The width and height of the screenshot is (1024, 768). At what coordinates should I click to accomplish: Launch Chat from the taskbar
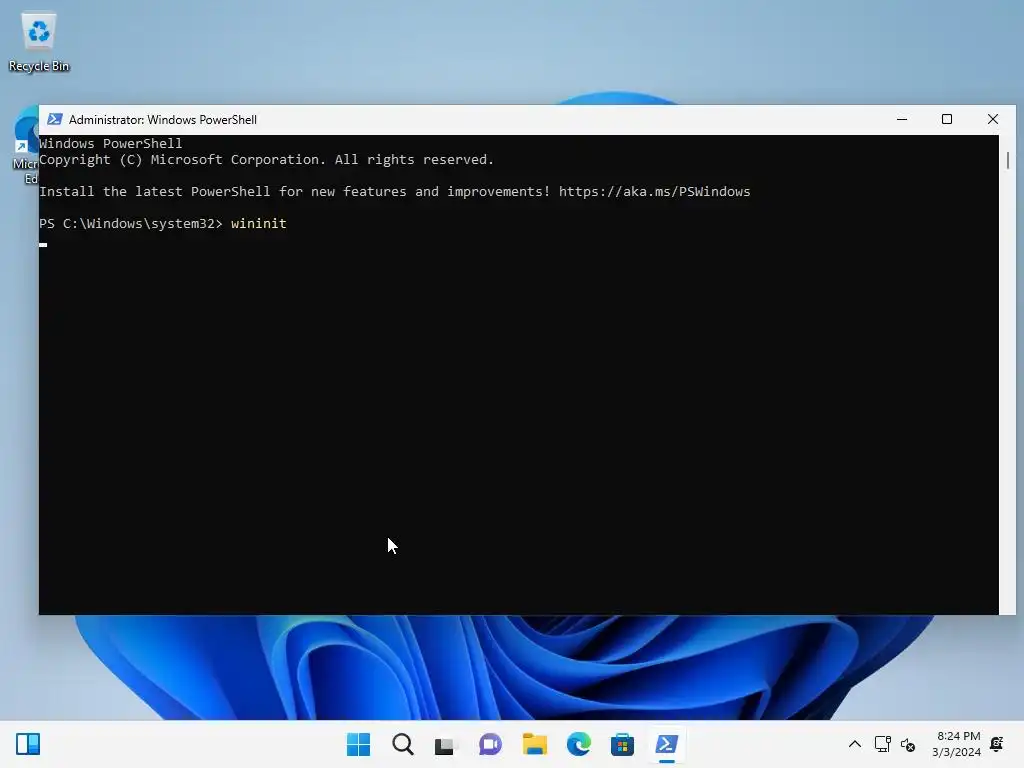click(x=490, y=744)
